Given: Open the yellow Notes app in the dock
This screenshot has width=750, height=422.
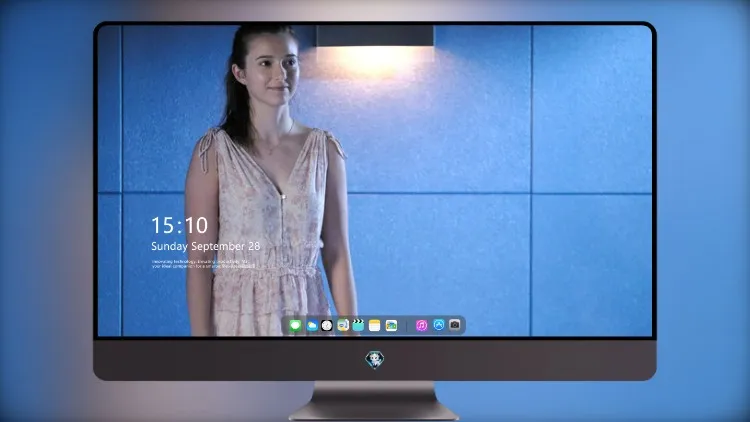Looking at the screenshot, I should coord(375,326).
